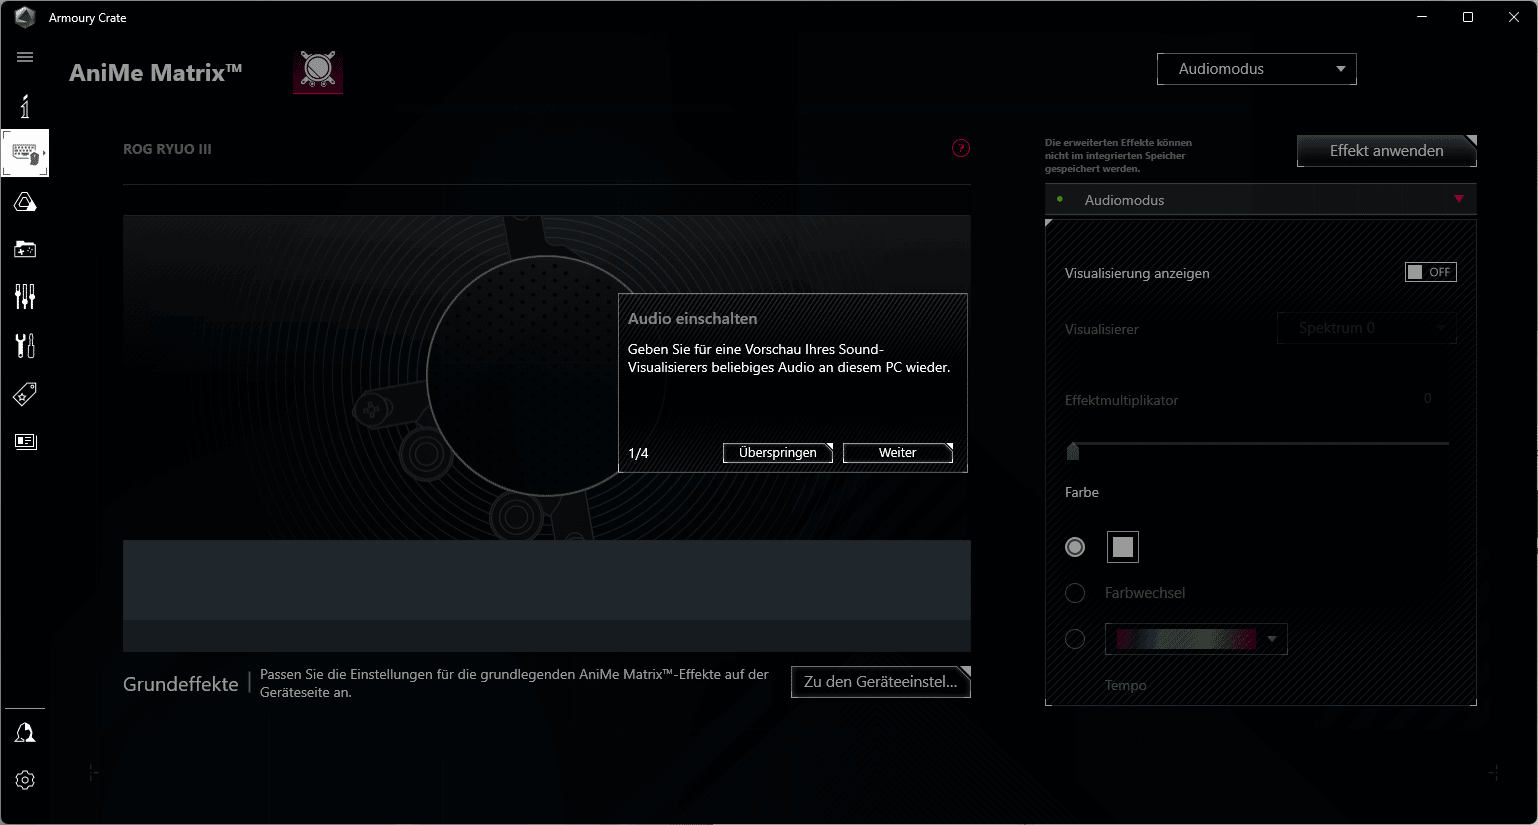Select the Devices keyboard sidebar icon
This screenshot has height=825, width=1538.
point(25,154)
